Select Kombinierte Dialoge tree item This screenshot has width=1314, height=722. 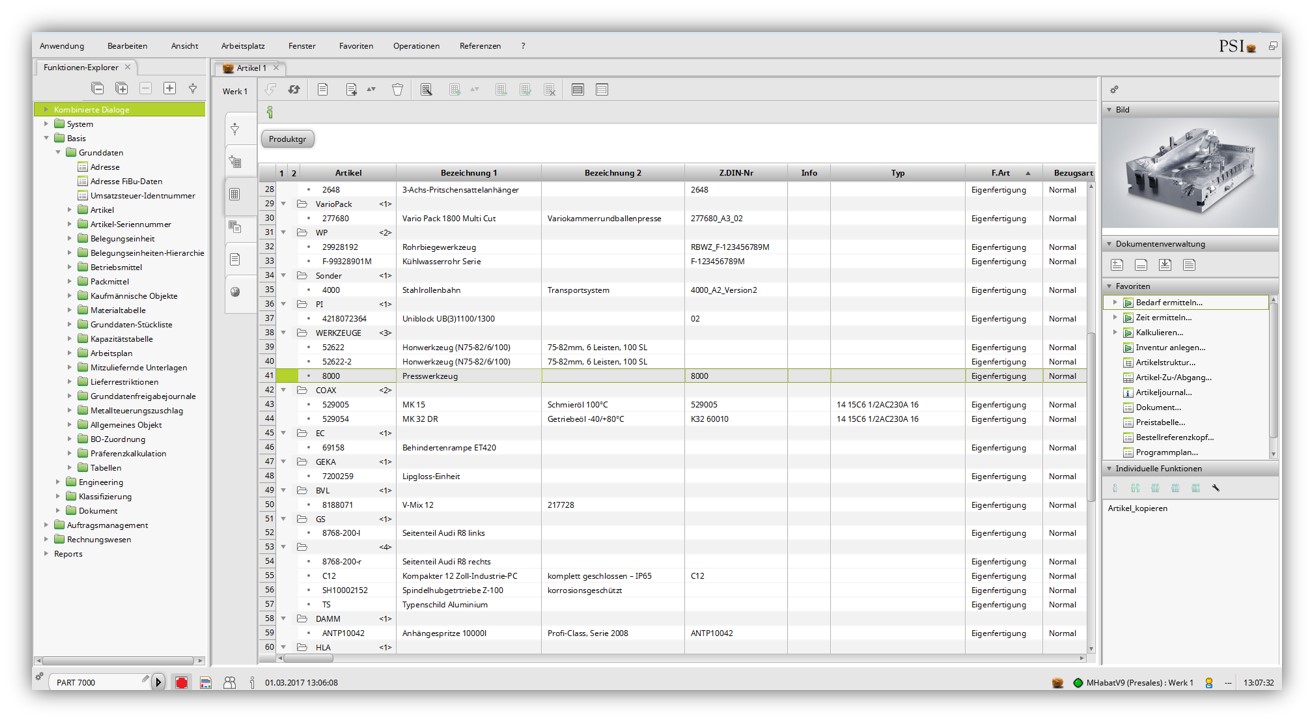coord(120,110)
